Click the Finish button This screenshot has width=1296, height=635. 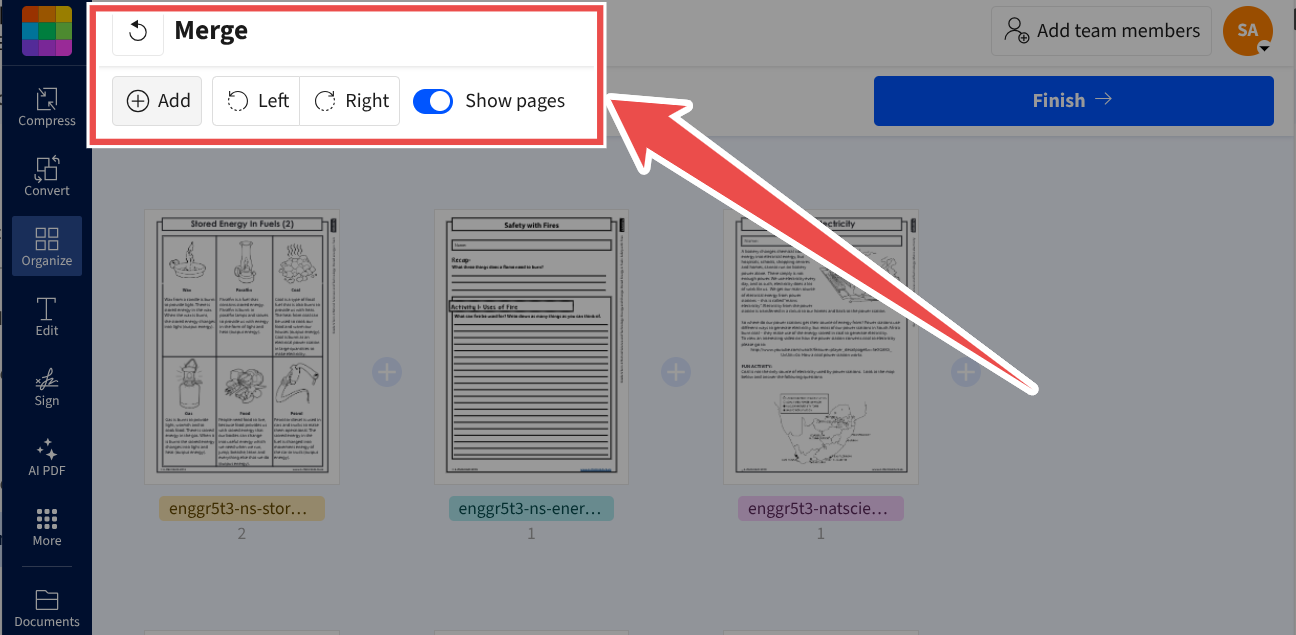(1073, 100)
